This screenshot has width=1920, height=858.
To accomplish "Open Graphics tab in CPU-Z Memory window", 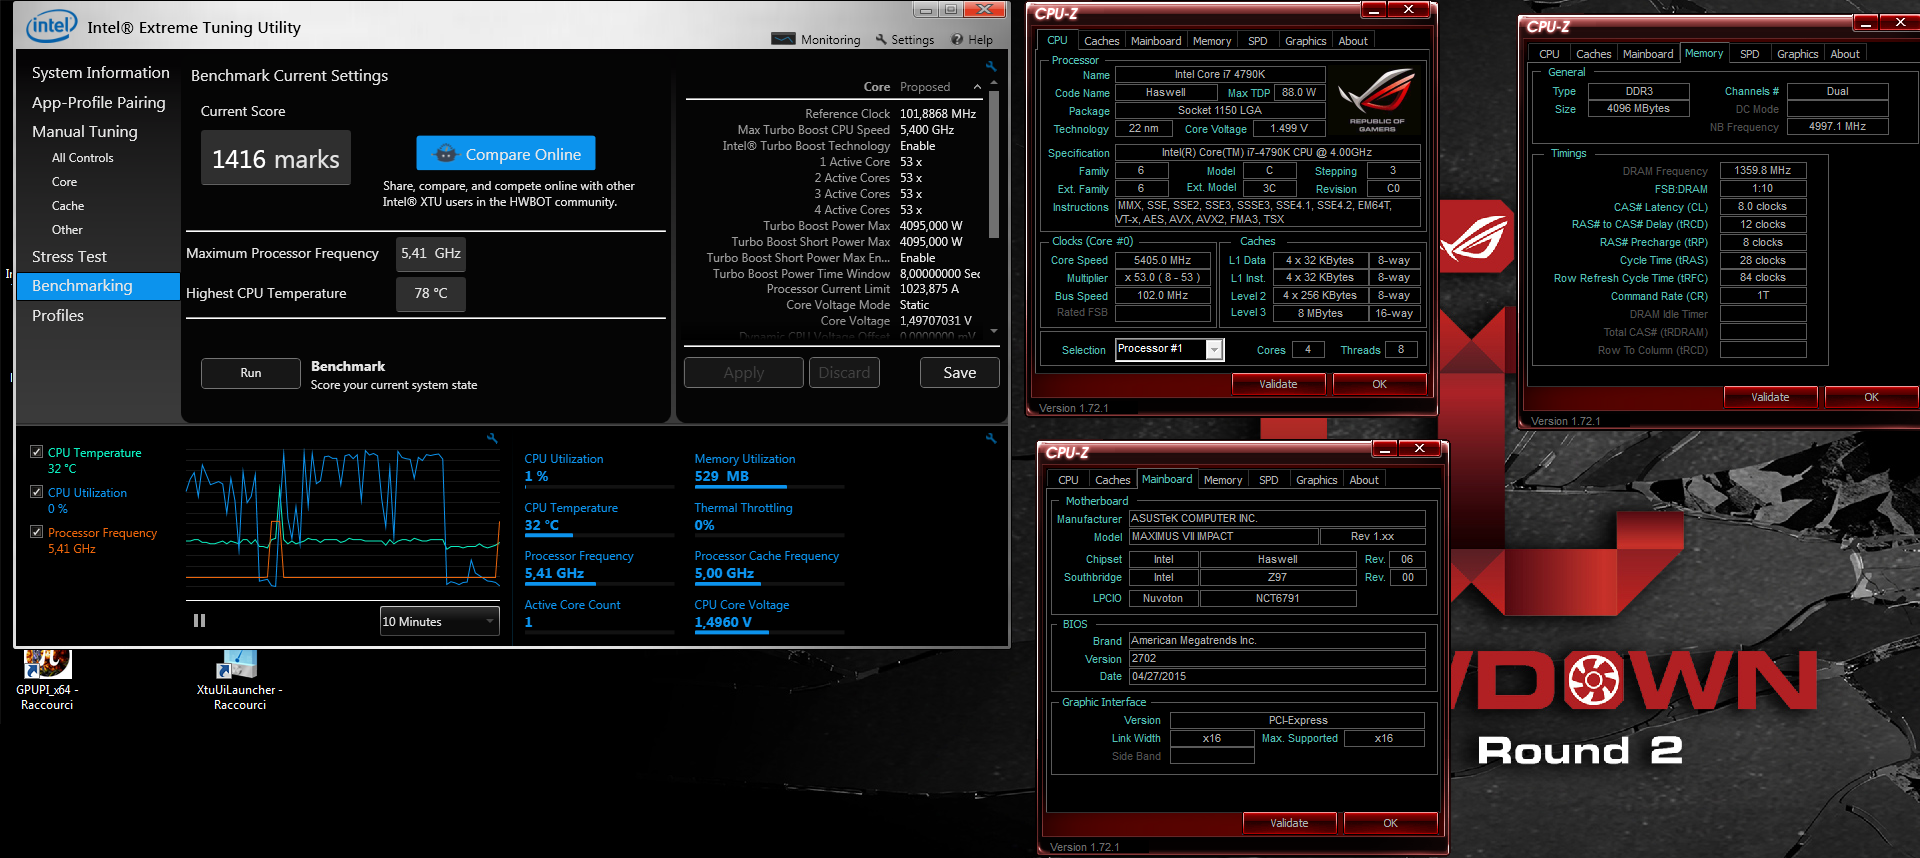I will click(1798, 54).
